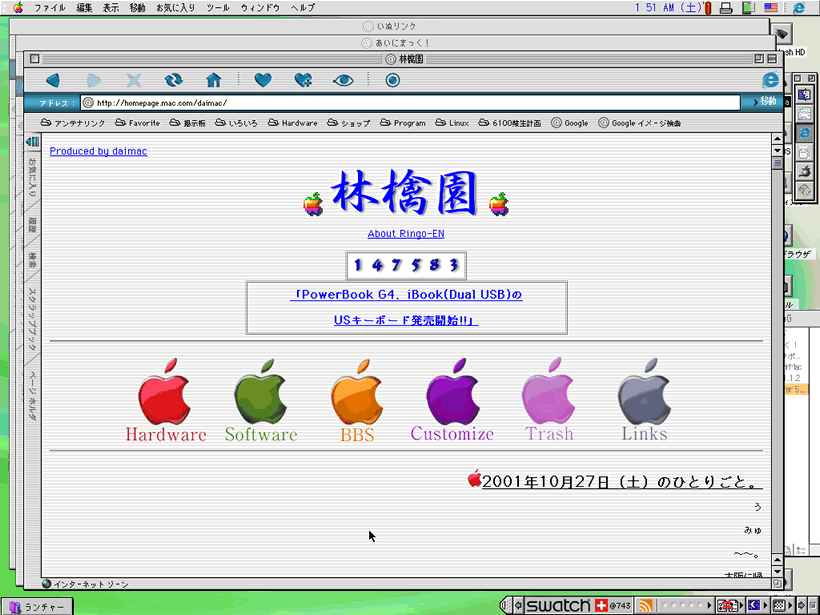The height and width of the screenshot is (615, 820).
Task: Open the アンテナリンク favorites folder
Action: (73, 123)
